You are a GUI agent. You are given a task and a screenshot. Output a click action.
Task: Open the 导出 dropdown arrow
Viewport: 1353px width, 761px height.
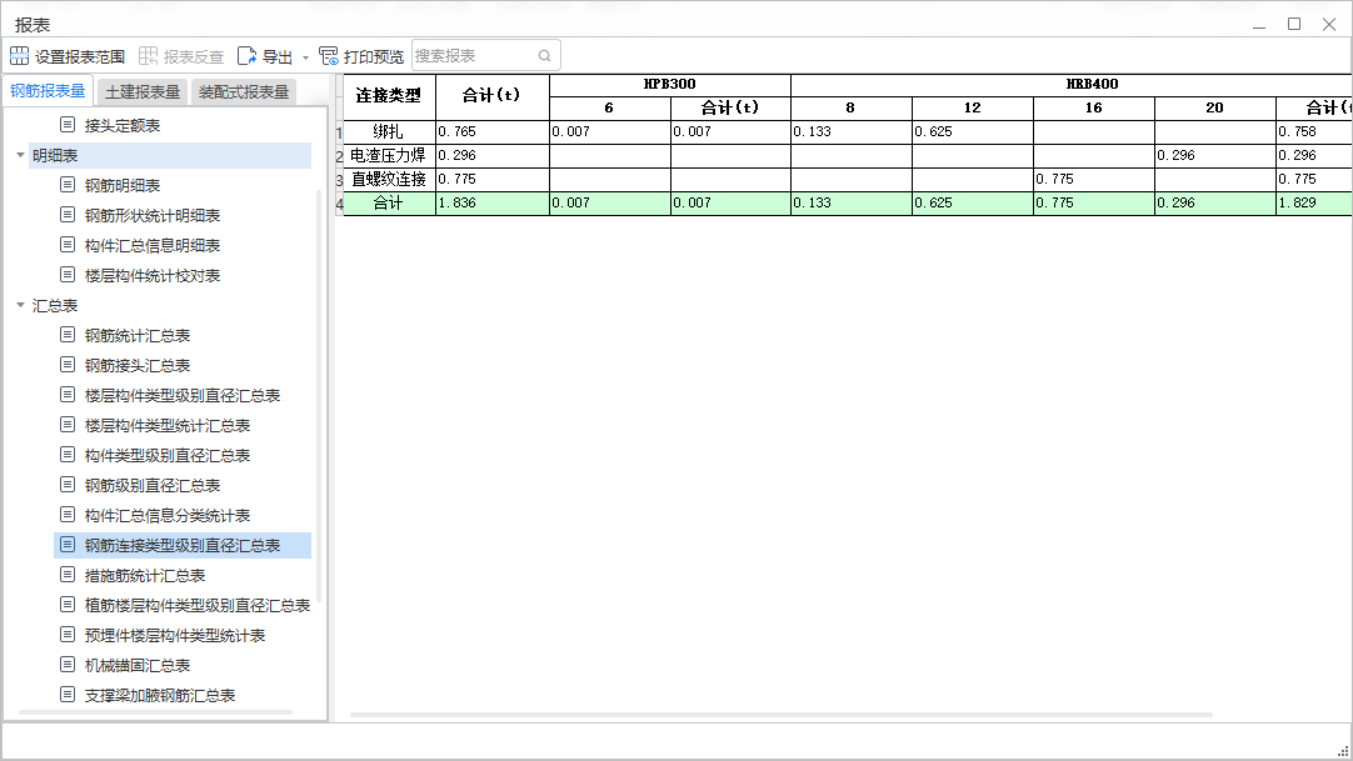pyautogui.click(x=306, y=57)
